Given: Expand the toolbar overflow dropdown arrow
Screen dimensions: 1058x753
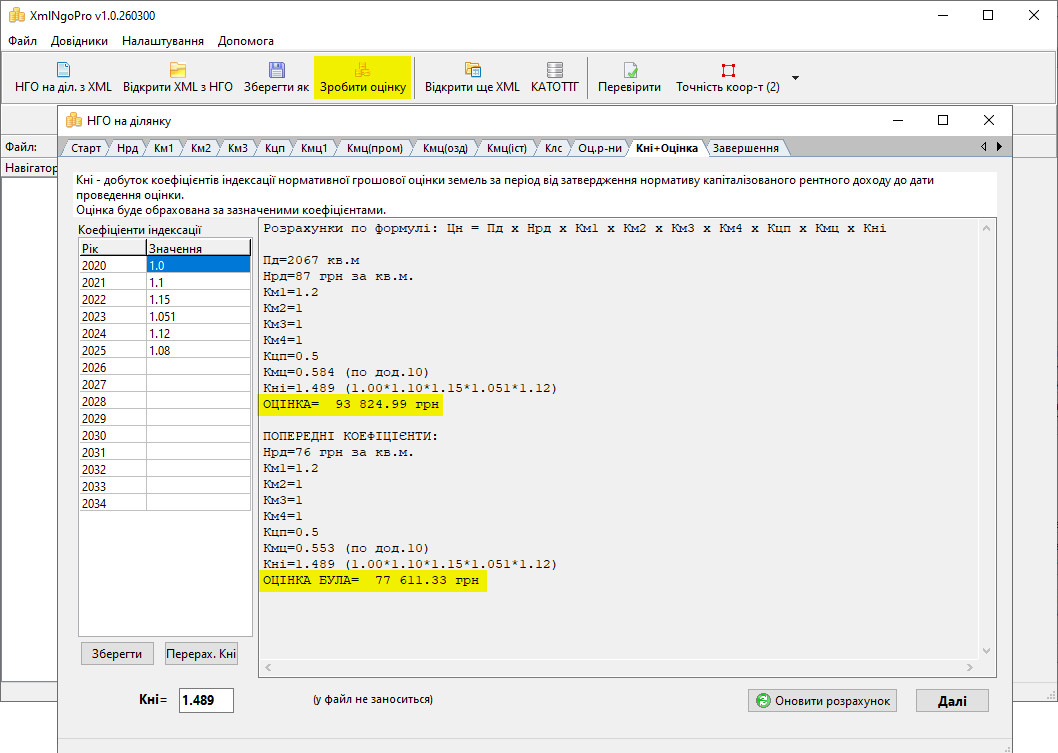Looking at the screenshot, I should point(795,78).
